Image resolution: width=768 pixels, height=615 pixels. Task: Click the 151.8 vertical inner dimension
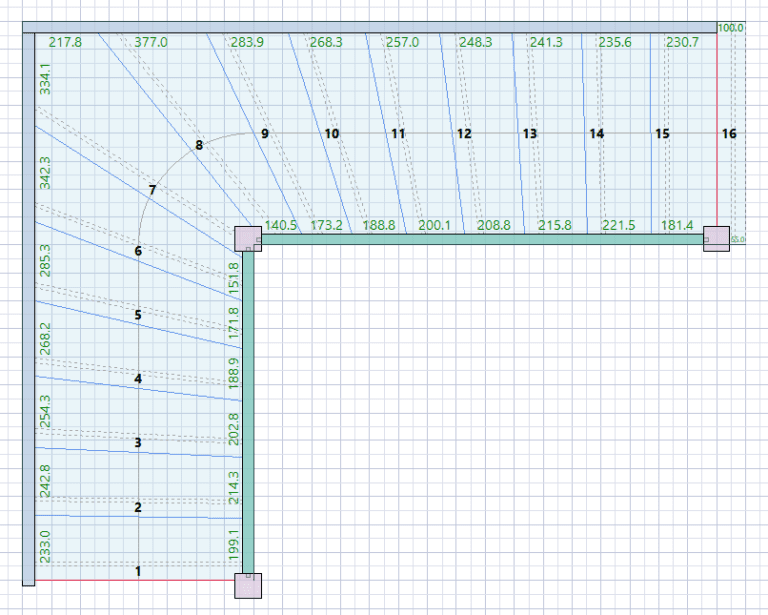[x=234, y=277]
